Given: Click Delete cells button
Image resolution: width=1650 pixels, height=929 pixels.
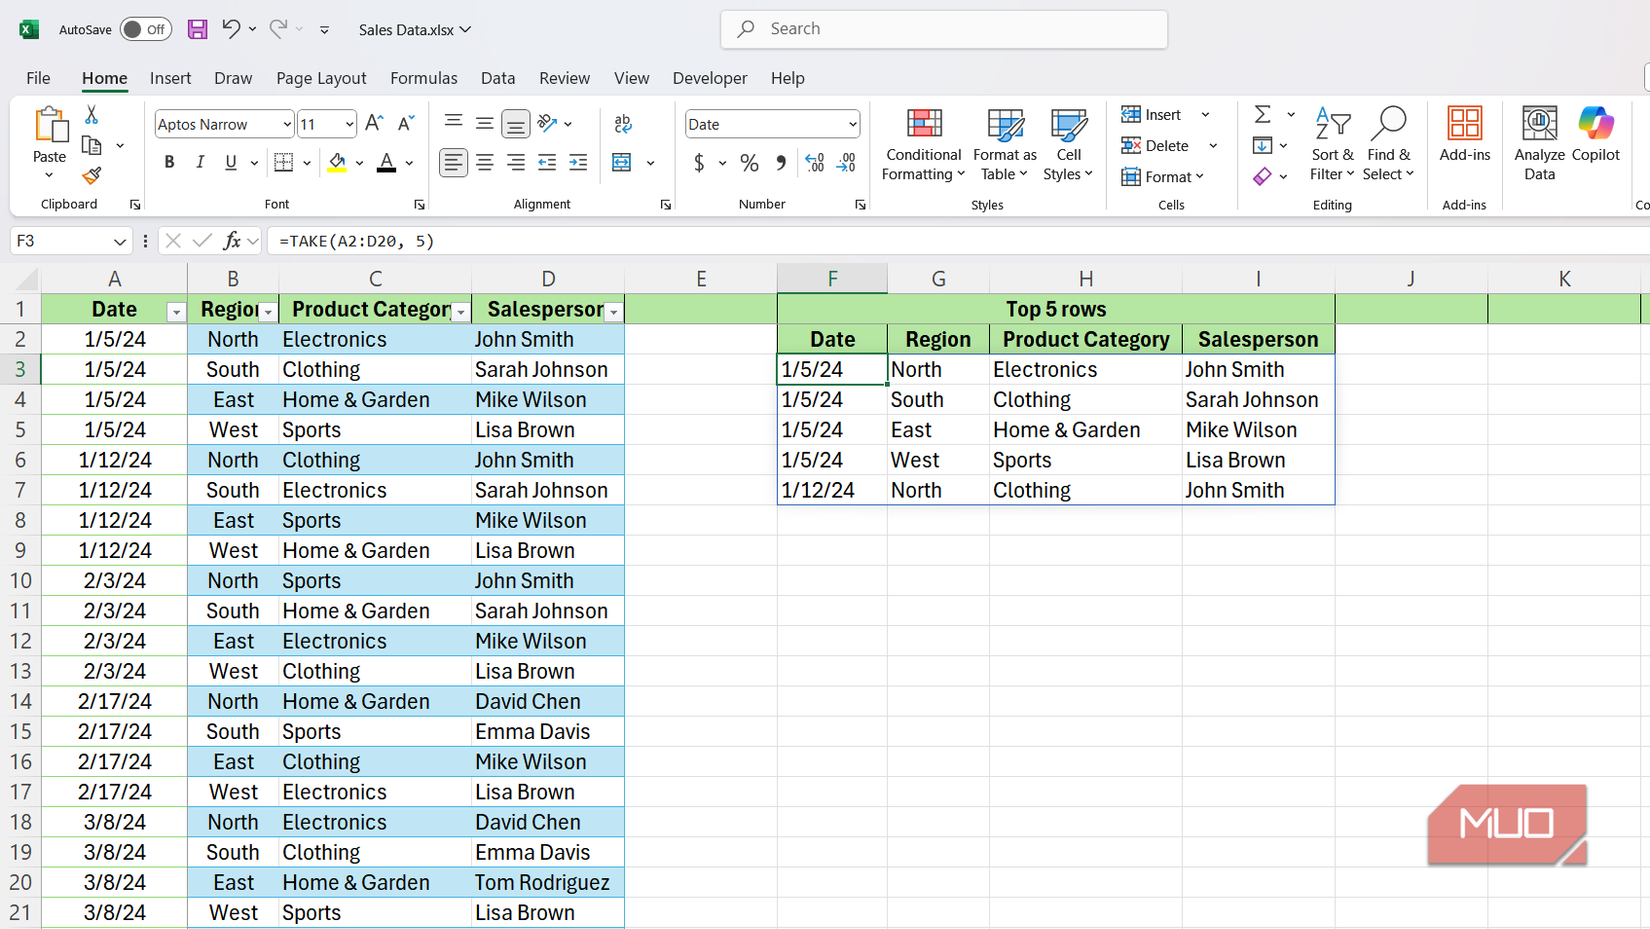Looking at the screenshot, I should (x=1156, y=146).
